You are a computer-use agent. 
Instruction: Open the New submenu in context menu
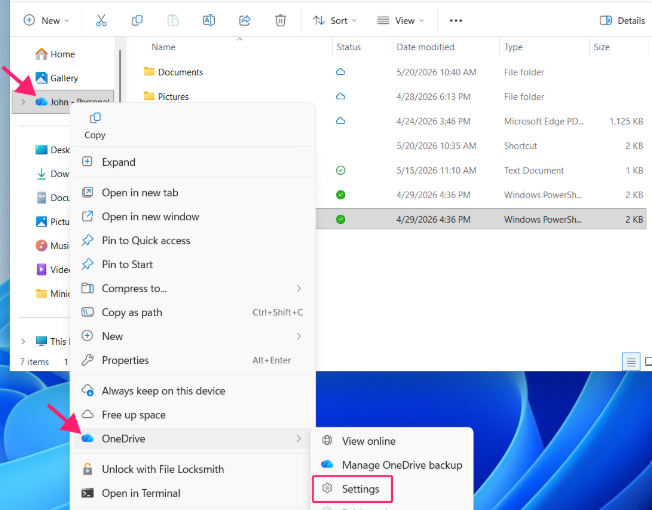point(193,336)
